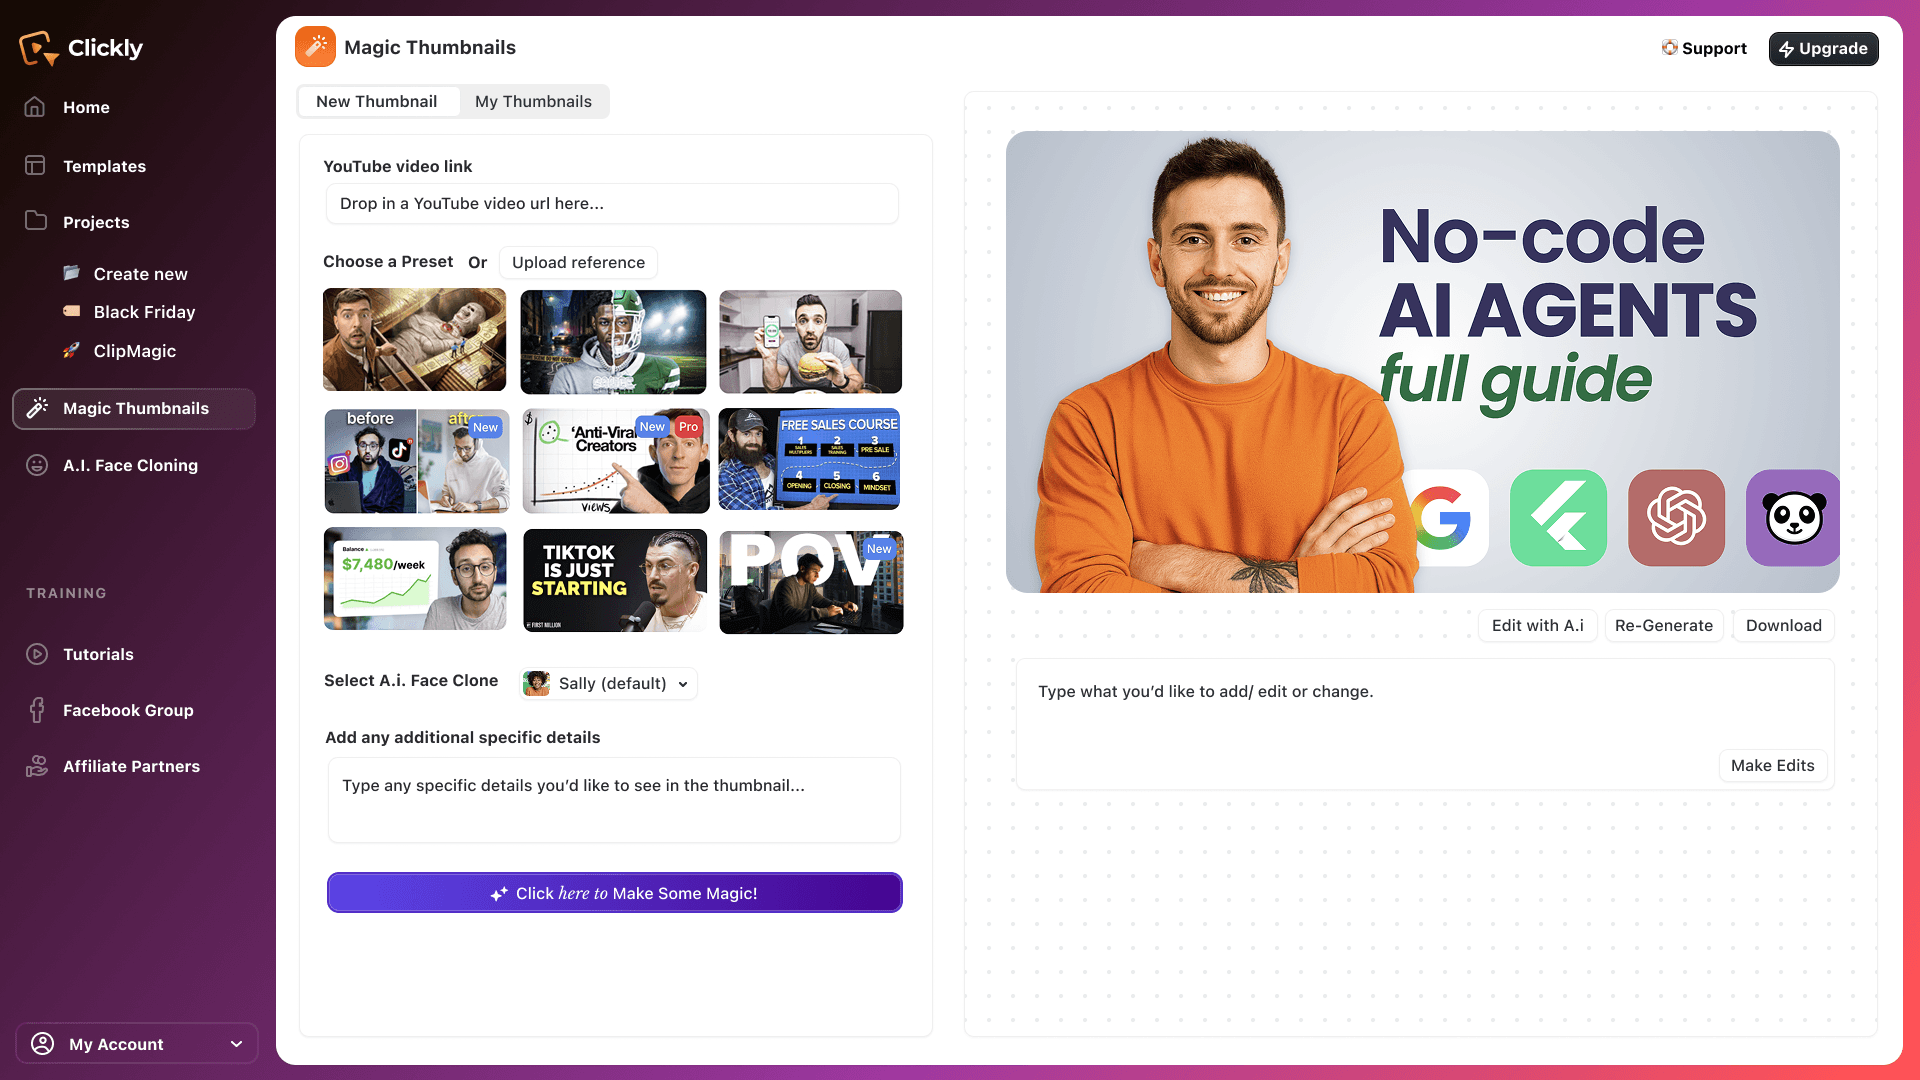Open A.I. Face Cloning smiley icon

(36, 465)
